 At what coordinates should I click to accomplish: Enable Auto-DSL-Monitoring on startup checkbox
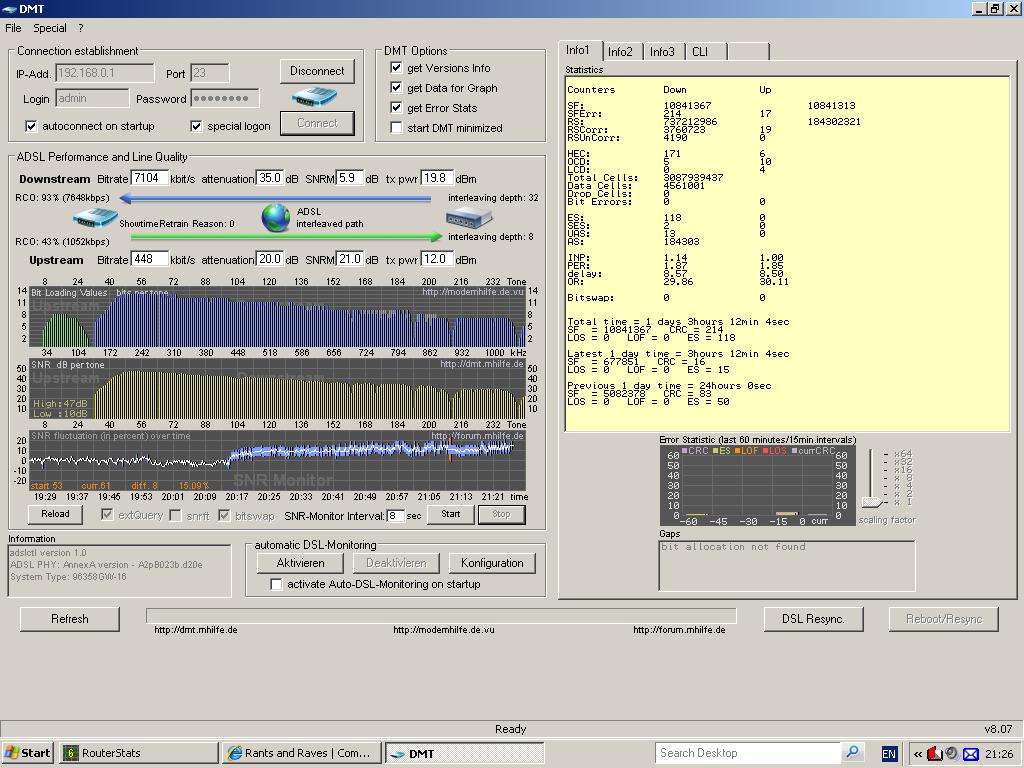(277, 584)
